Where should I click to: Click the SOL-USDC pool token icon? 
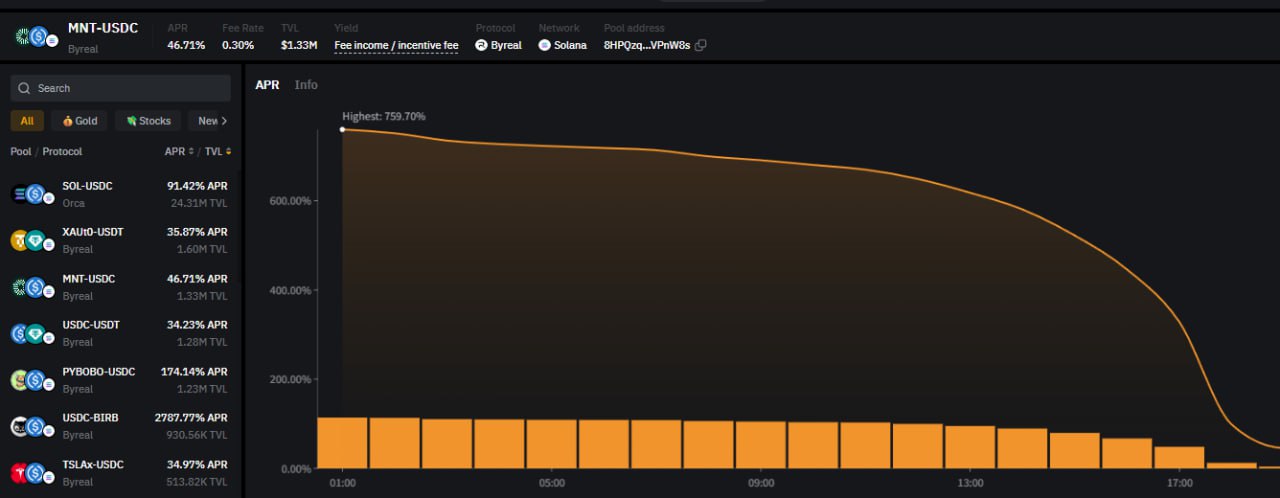point(29,194)
